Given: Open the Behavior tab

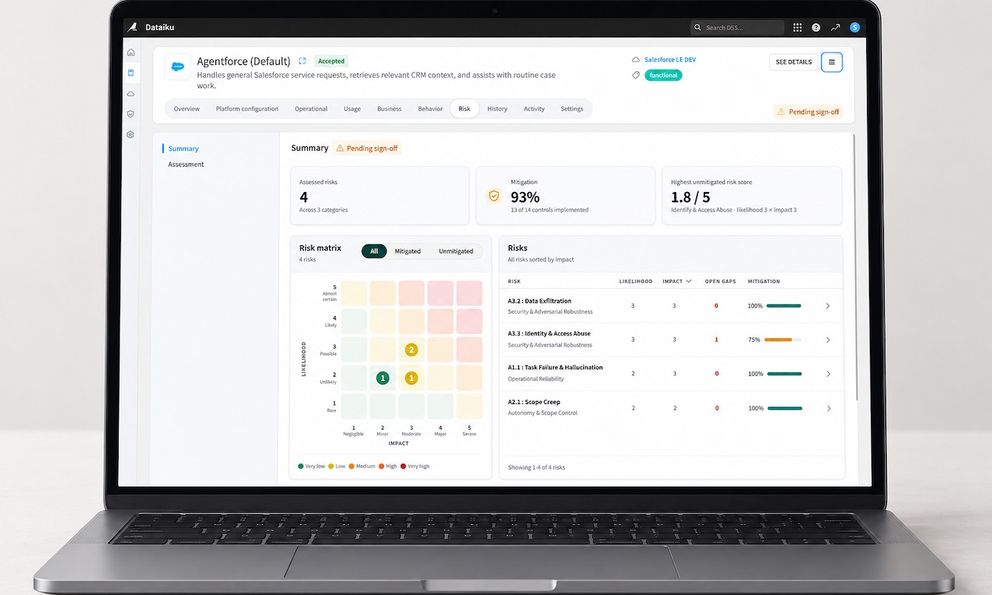Looking at the screenshot, I should [x=430, y=109].
